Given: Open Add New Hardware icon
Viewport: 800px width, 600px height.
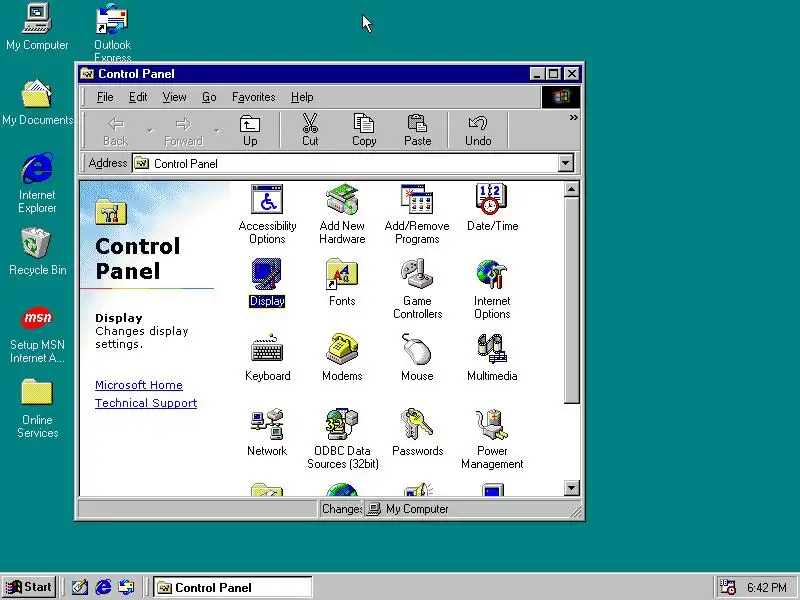Looking at the screenshot, I should click(x=342, y=214).
